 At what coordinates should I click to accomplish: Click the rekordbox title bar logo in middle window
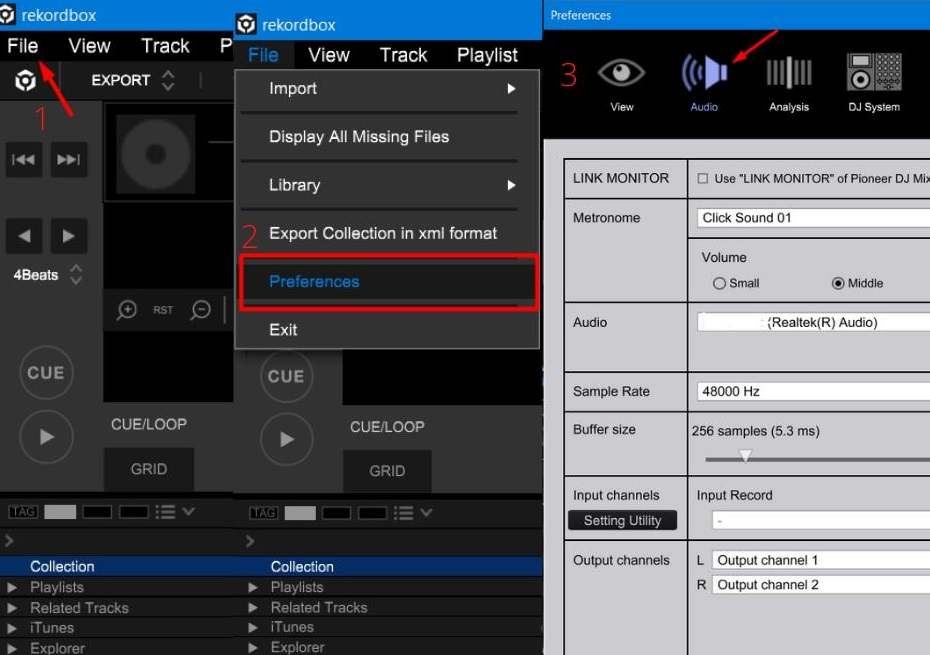[x=246, y=24]
